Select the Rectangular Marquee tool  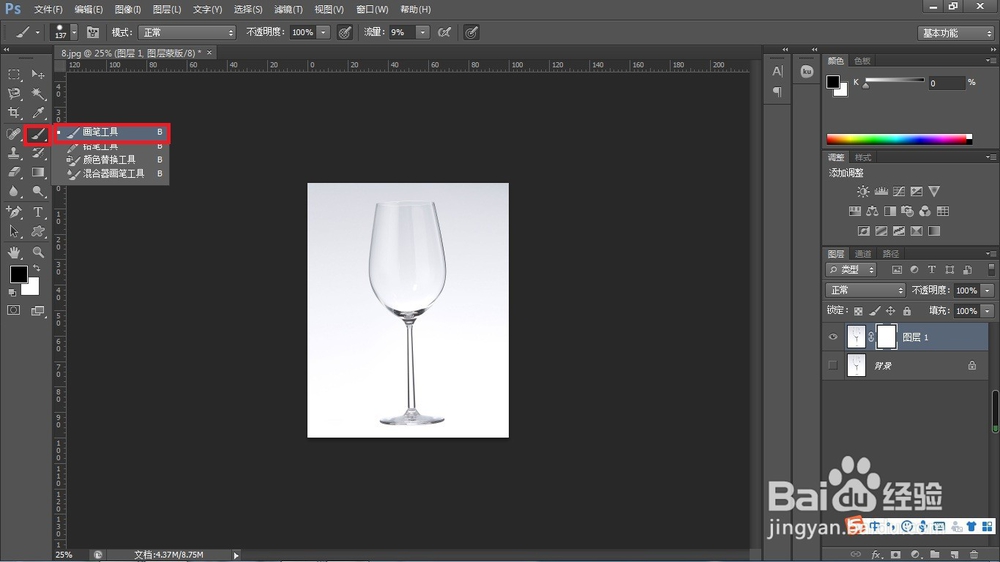(14, 75)
